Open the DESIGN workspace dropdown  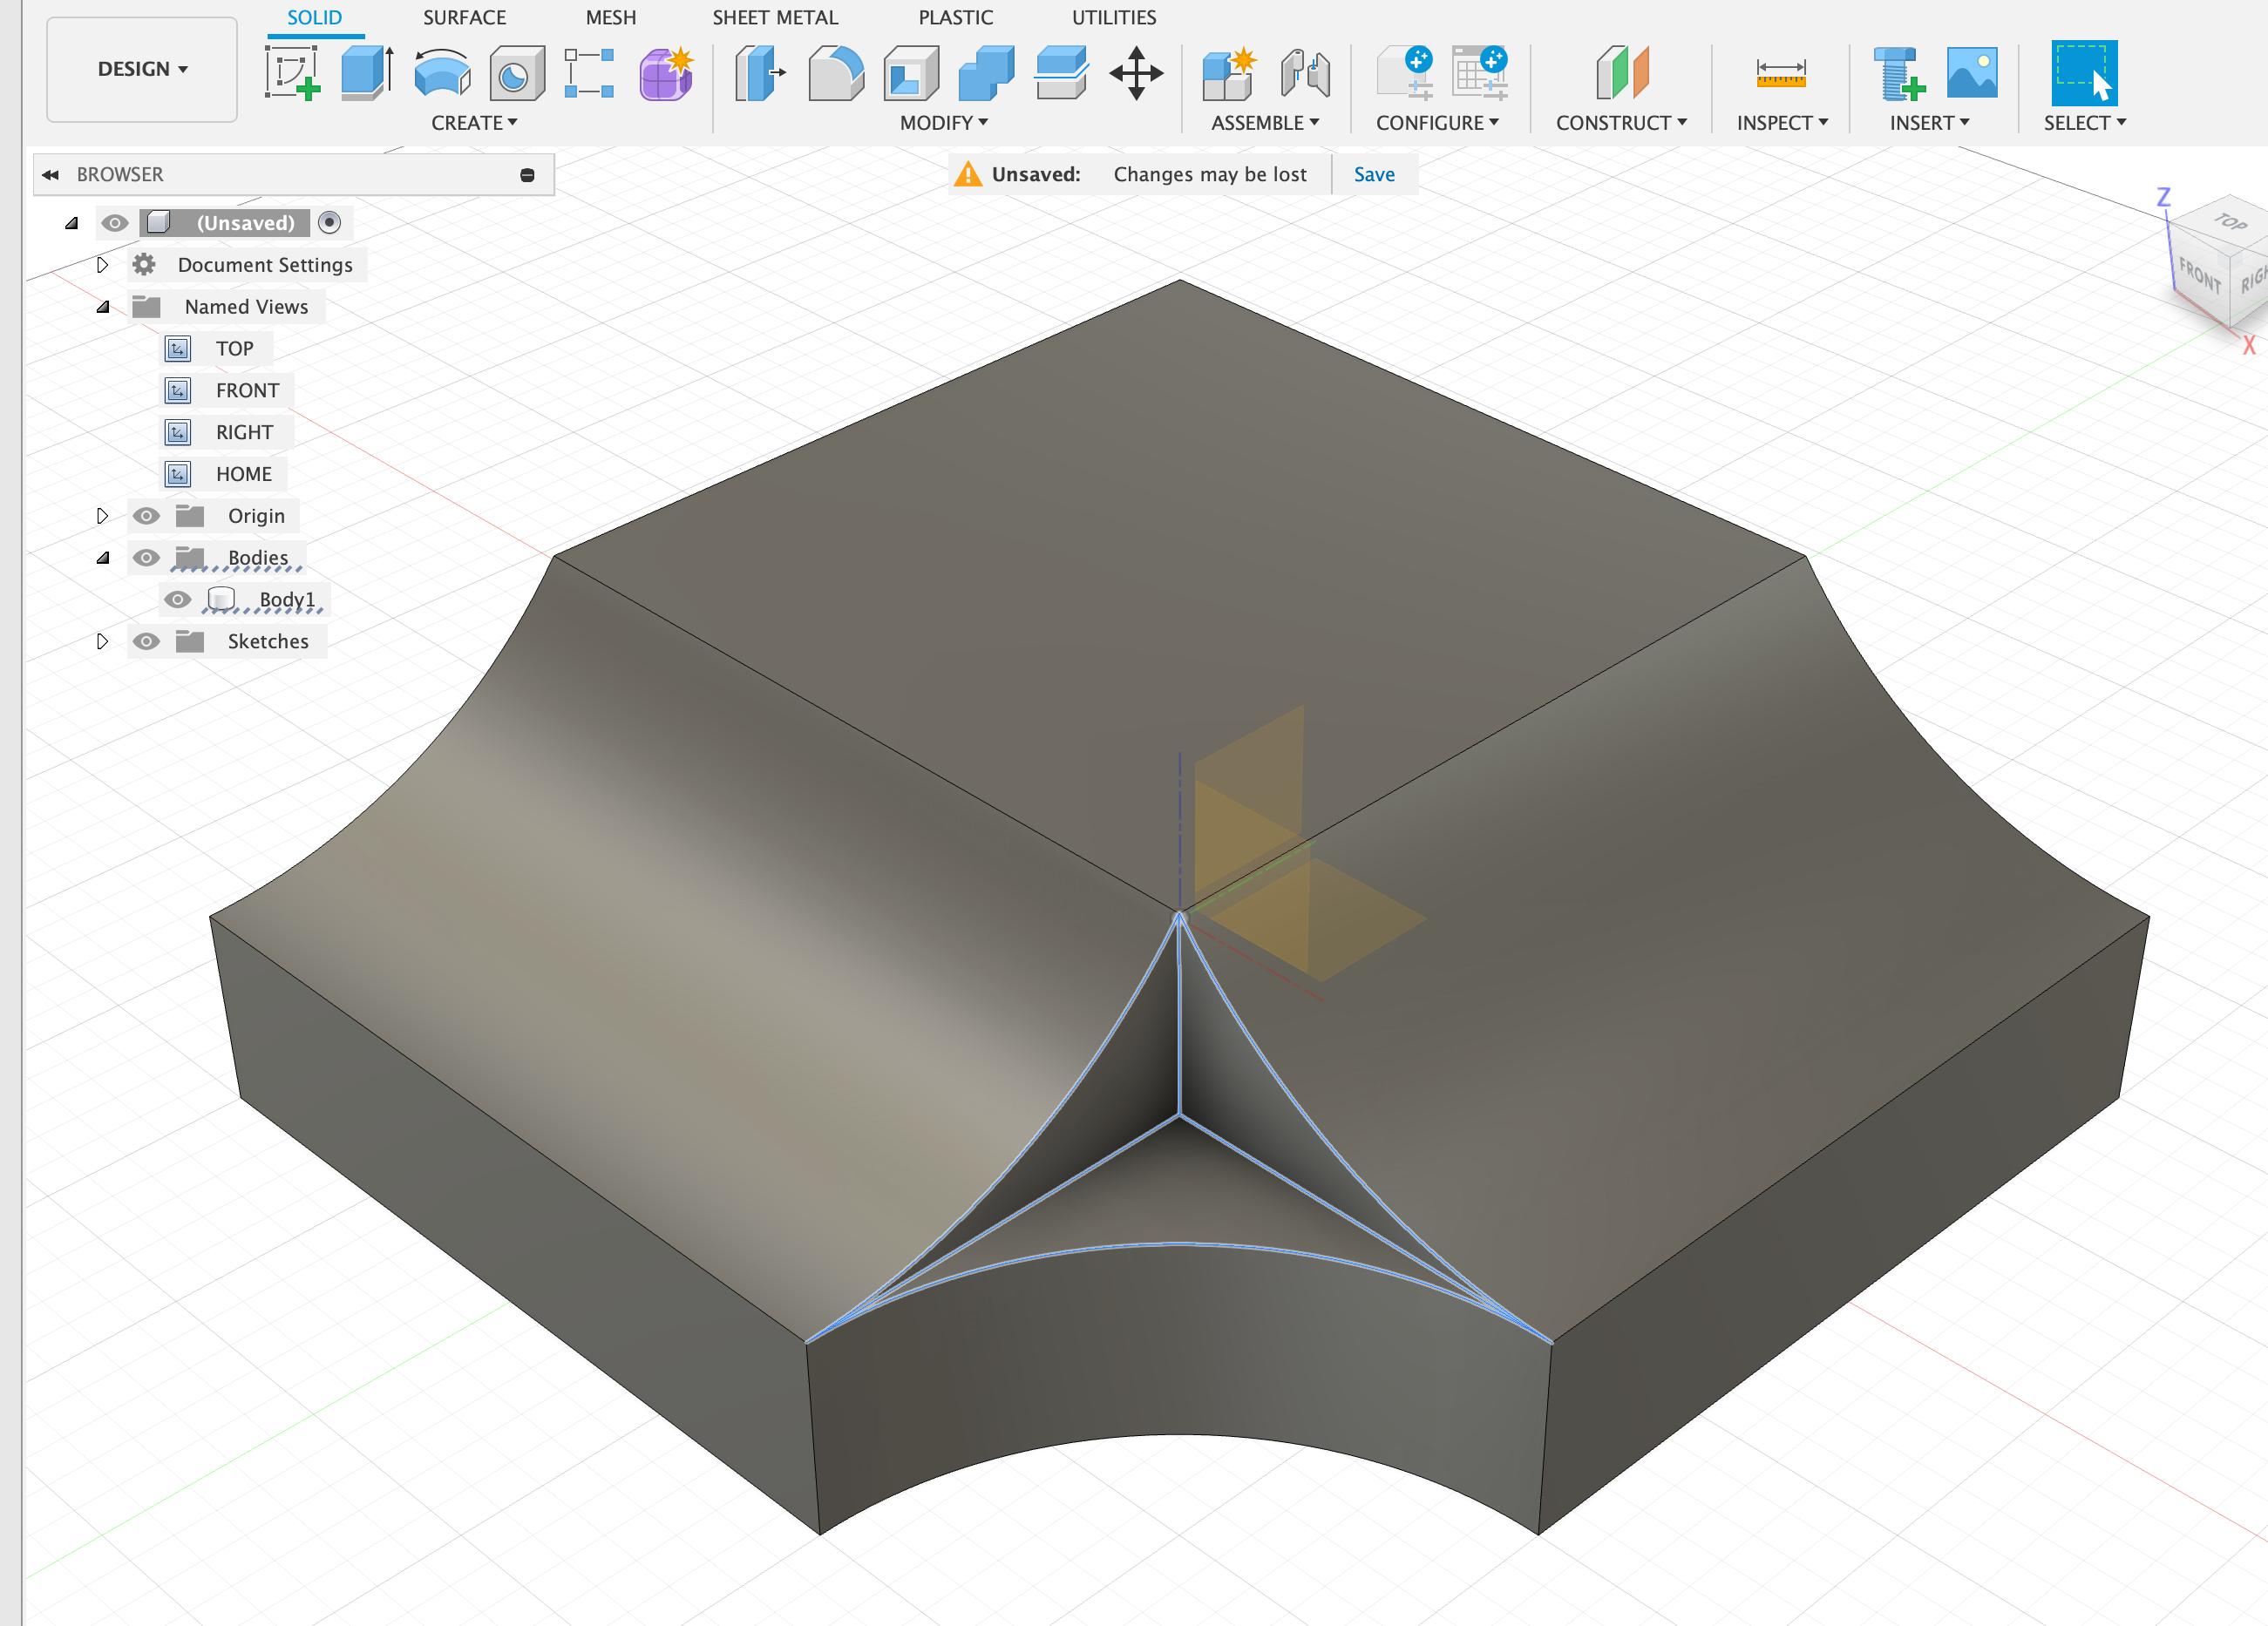(142, 69)
